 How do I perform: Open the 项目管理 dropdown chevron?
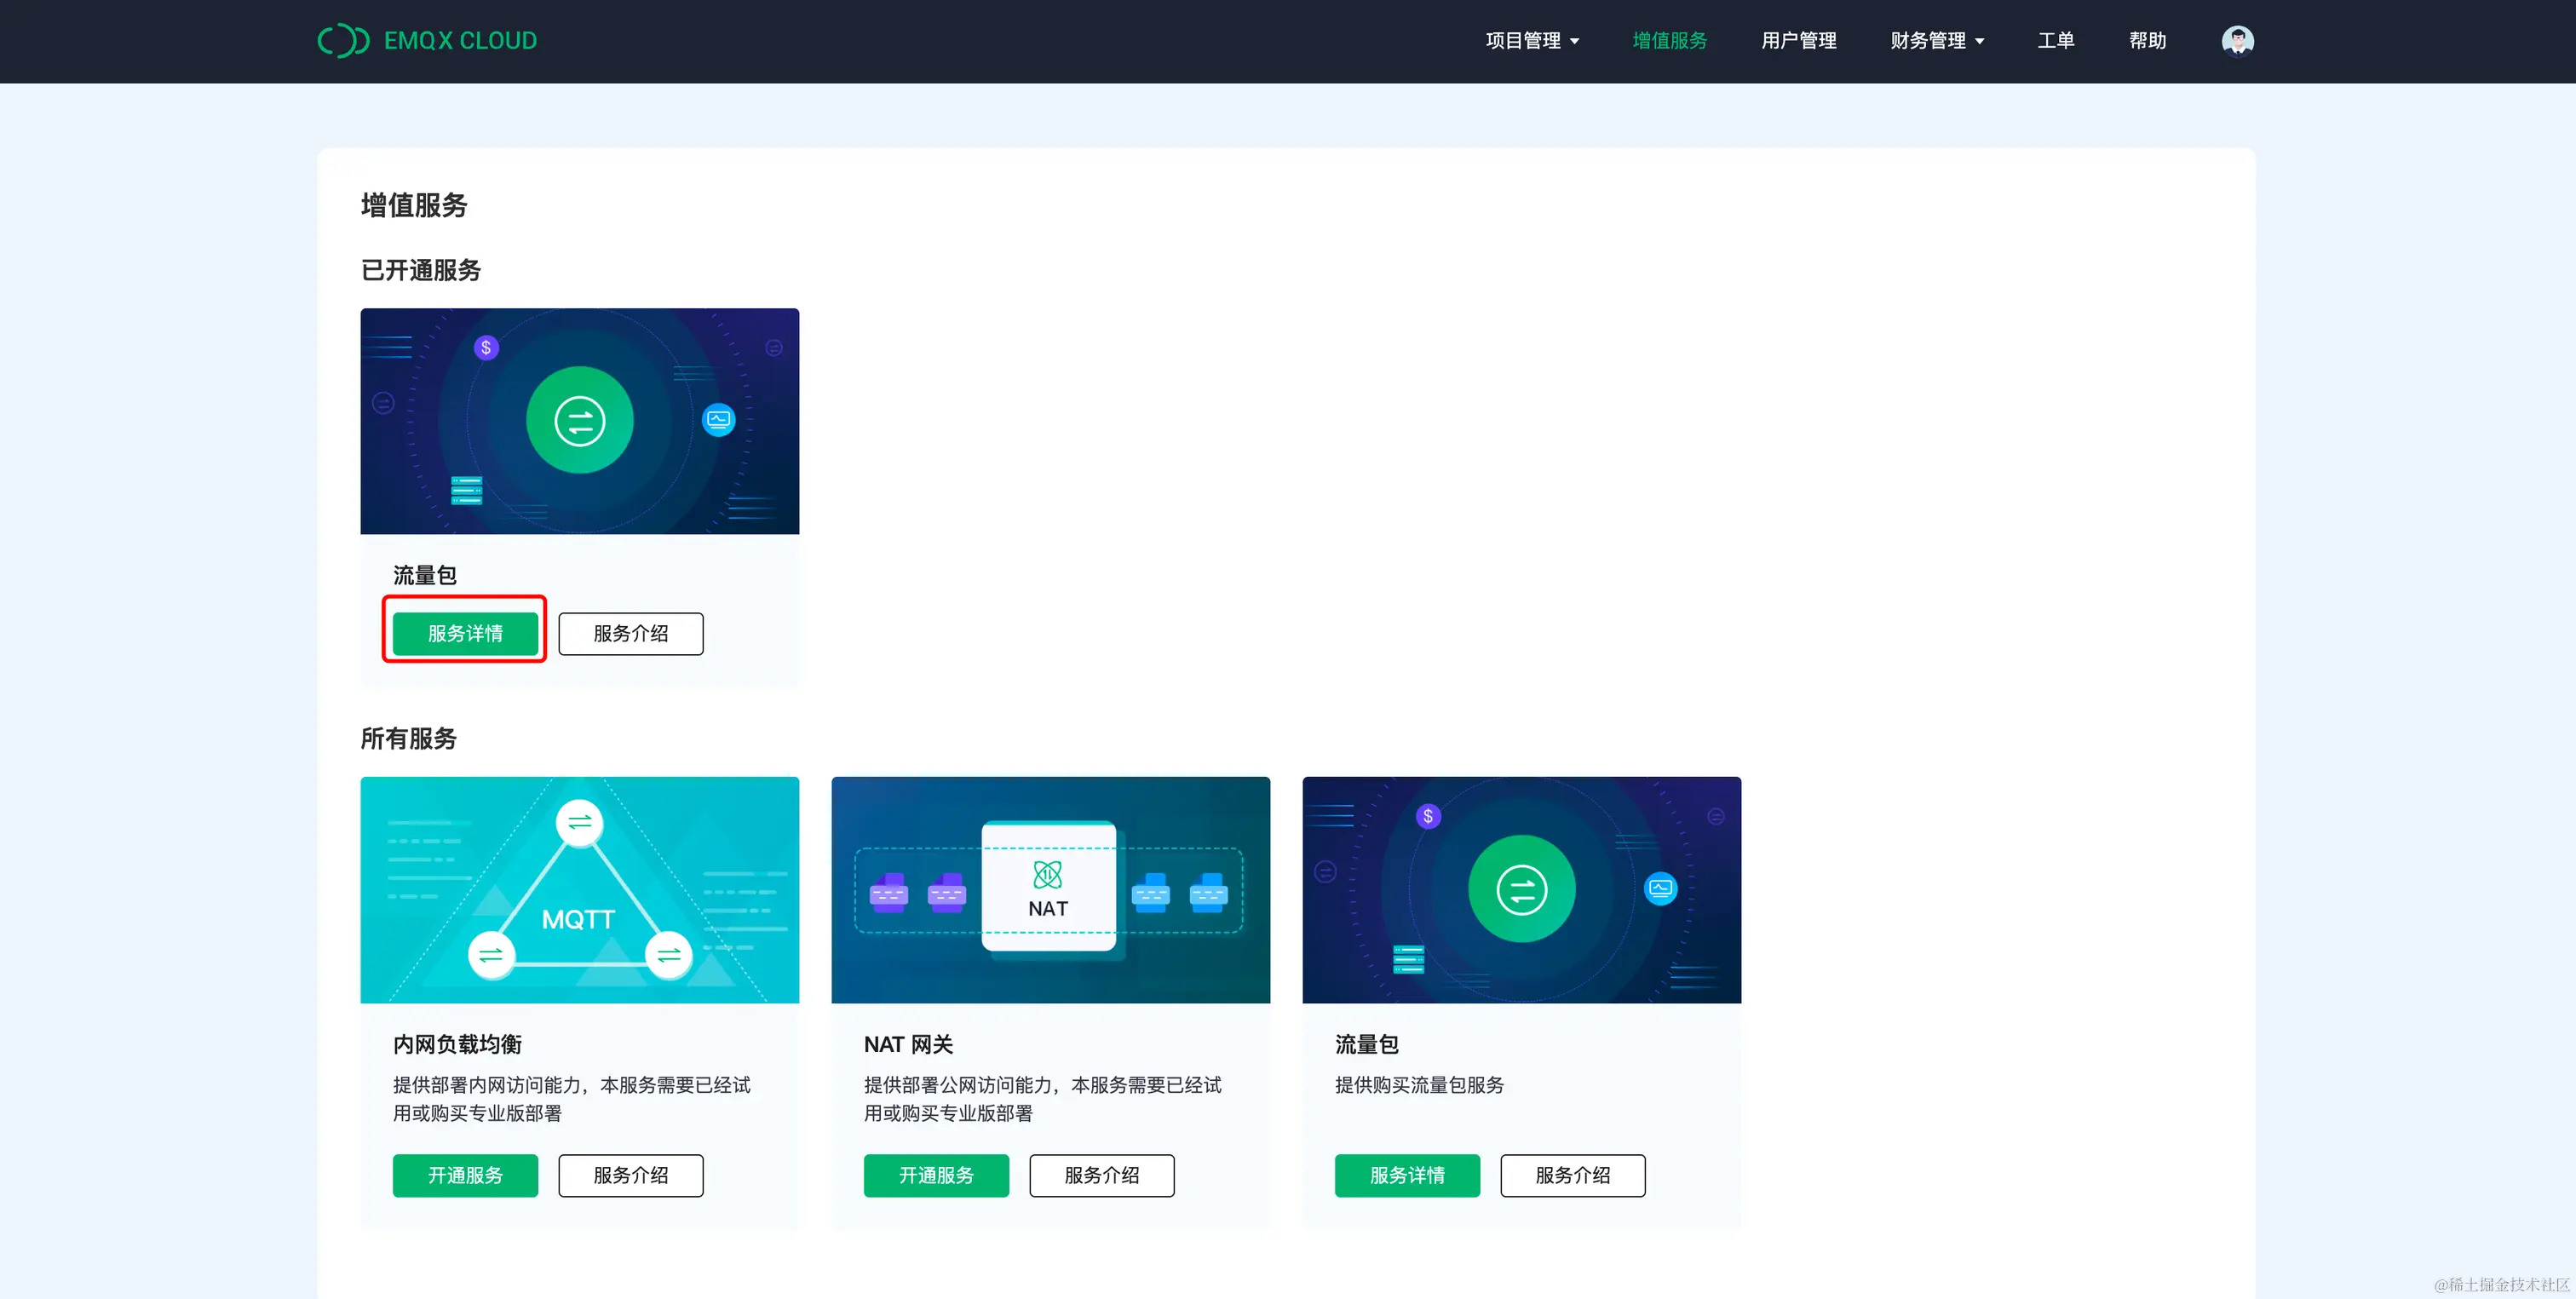(x=1578, y=41)
